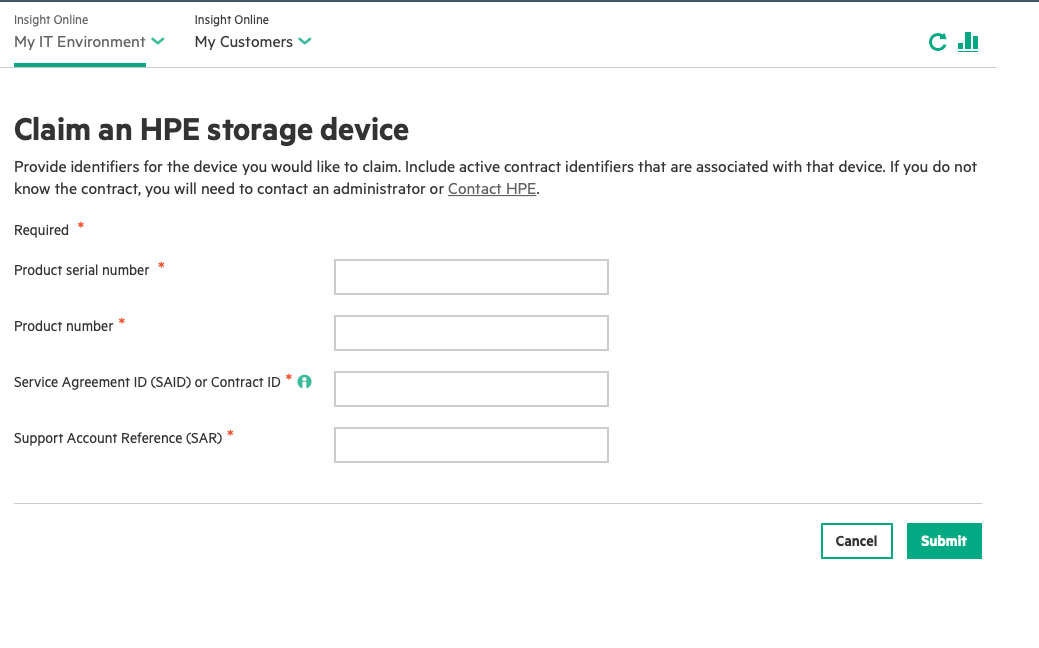1039x648 pixels.
Task: Select the My Customers tab
Action: tap(244, 42)
